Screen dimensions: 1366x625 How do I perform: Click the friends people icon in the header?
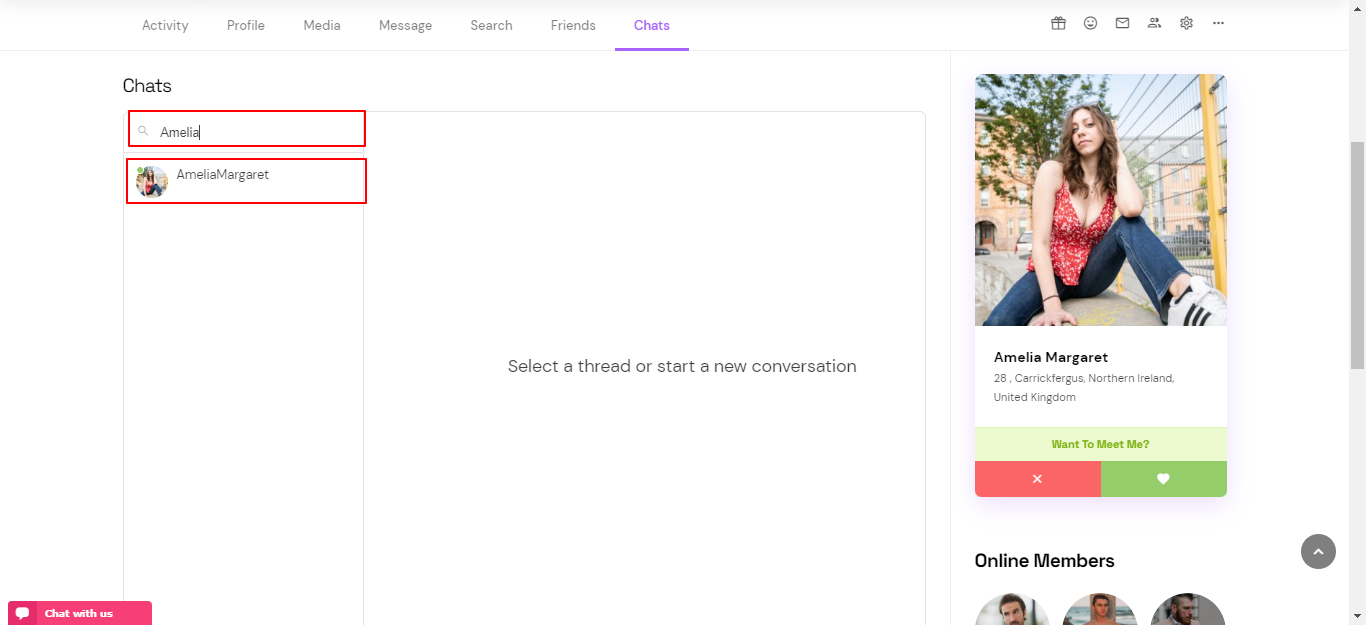coord(1154,23)
